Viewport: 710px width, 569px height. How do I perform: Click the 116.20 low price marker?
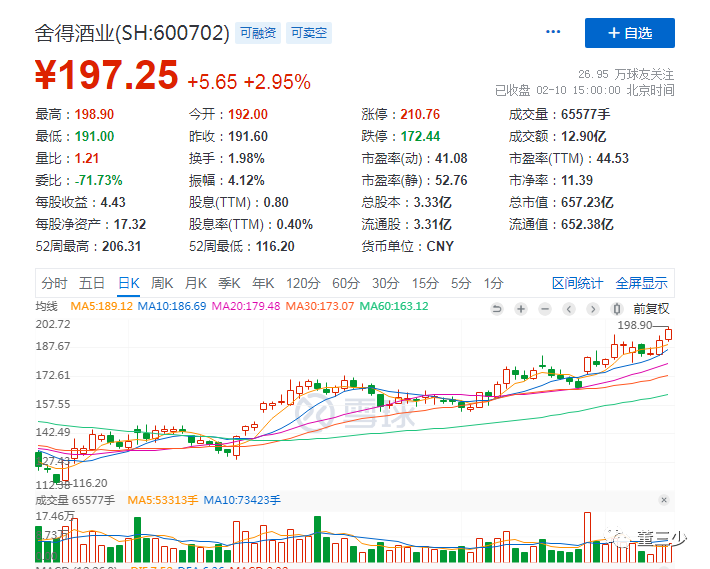tap(90, 483)
